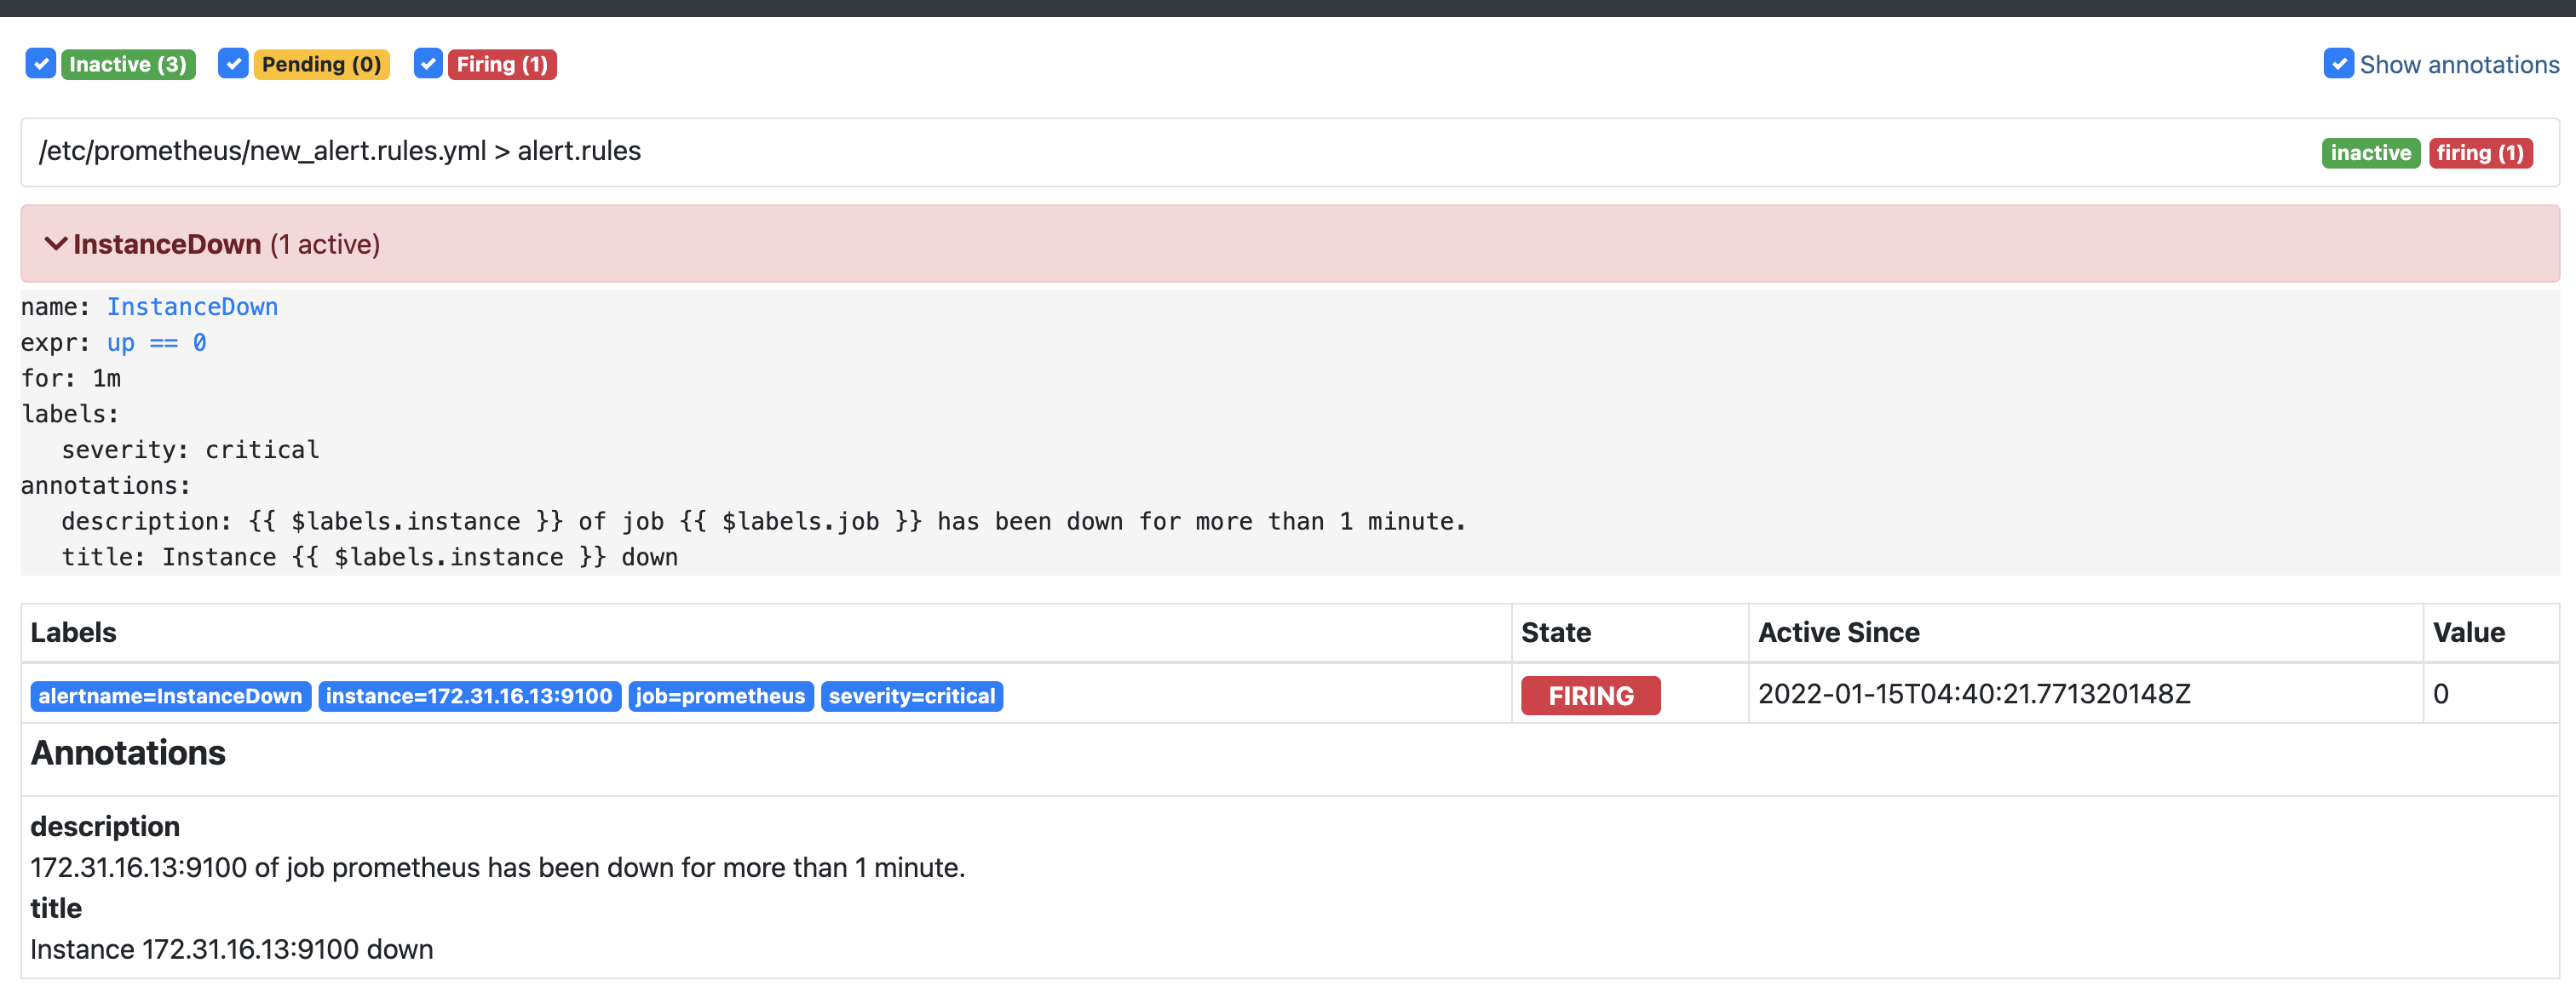This screenshot has width=2576, height=986.
Task: Click the alertname=InstanceDown label badge
Action: pyautogui.click(x=170, y=696)
